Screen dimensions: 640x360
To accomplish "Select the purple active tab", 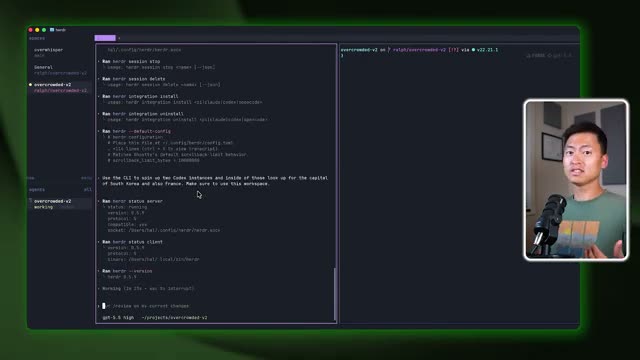I will click(x=105, y=38).
